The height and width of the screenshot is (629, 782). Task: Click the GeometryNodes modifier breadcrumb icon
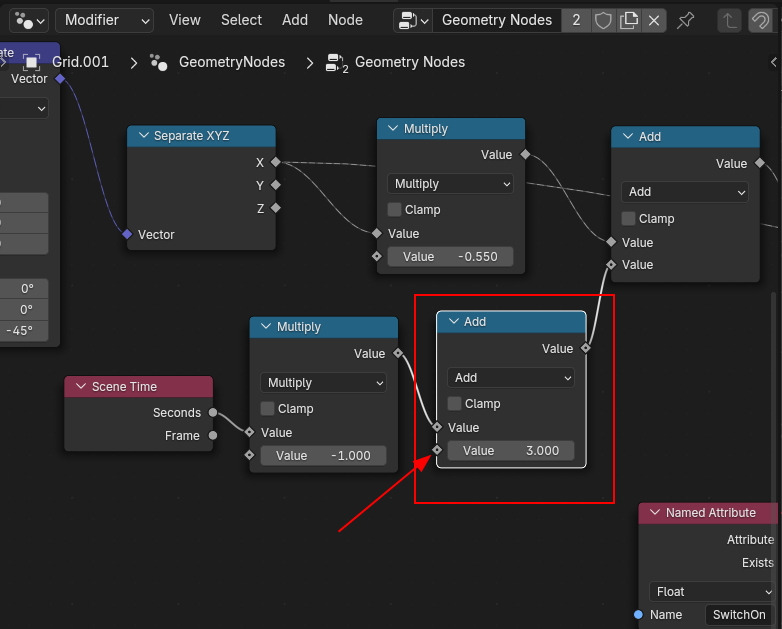159,62
